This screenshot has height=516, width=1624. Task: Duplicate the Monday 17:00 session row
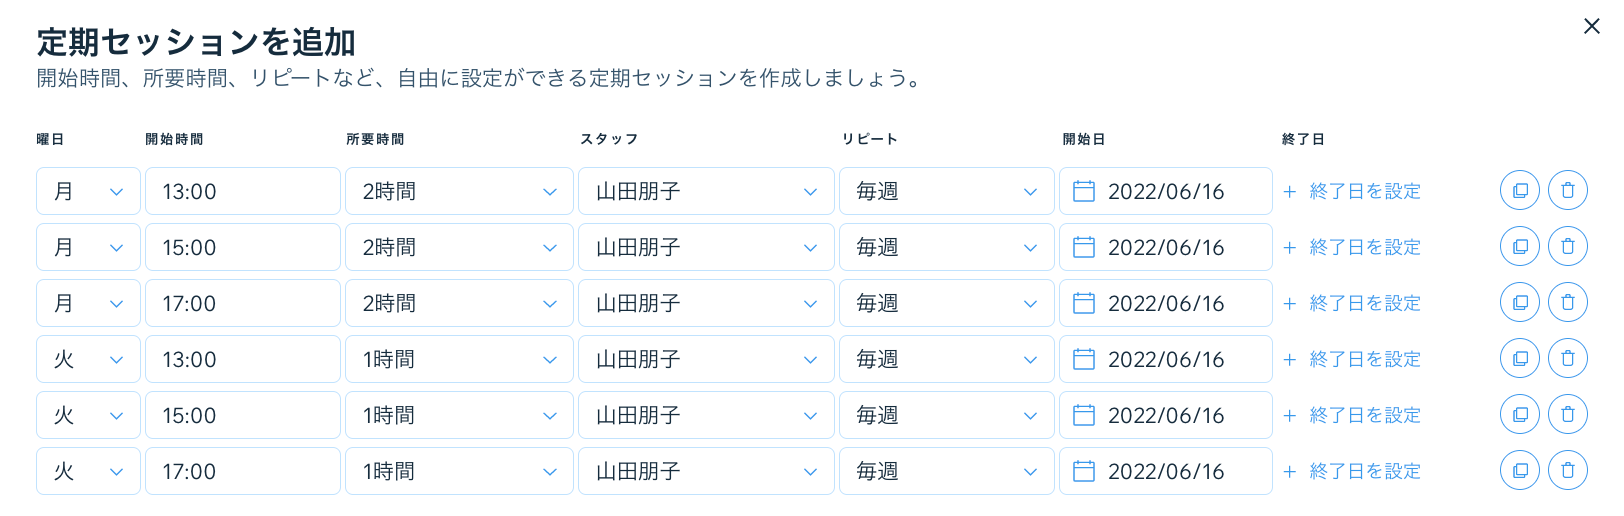1520,302
